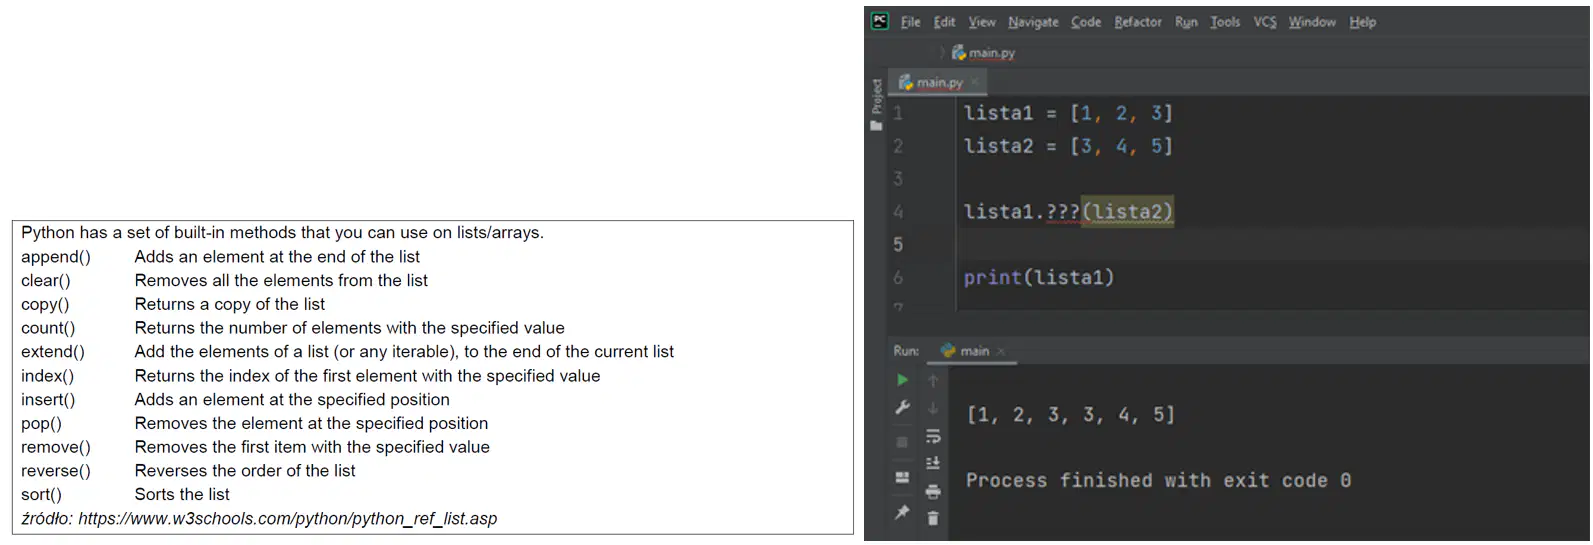Click the extend() method name
This screenshot has width=1593, height=545.
(x=53, y=352)
